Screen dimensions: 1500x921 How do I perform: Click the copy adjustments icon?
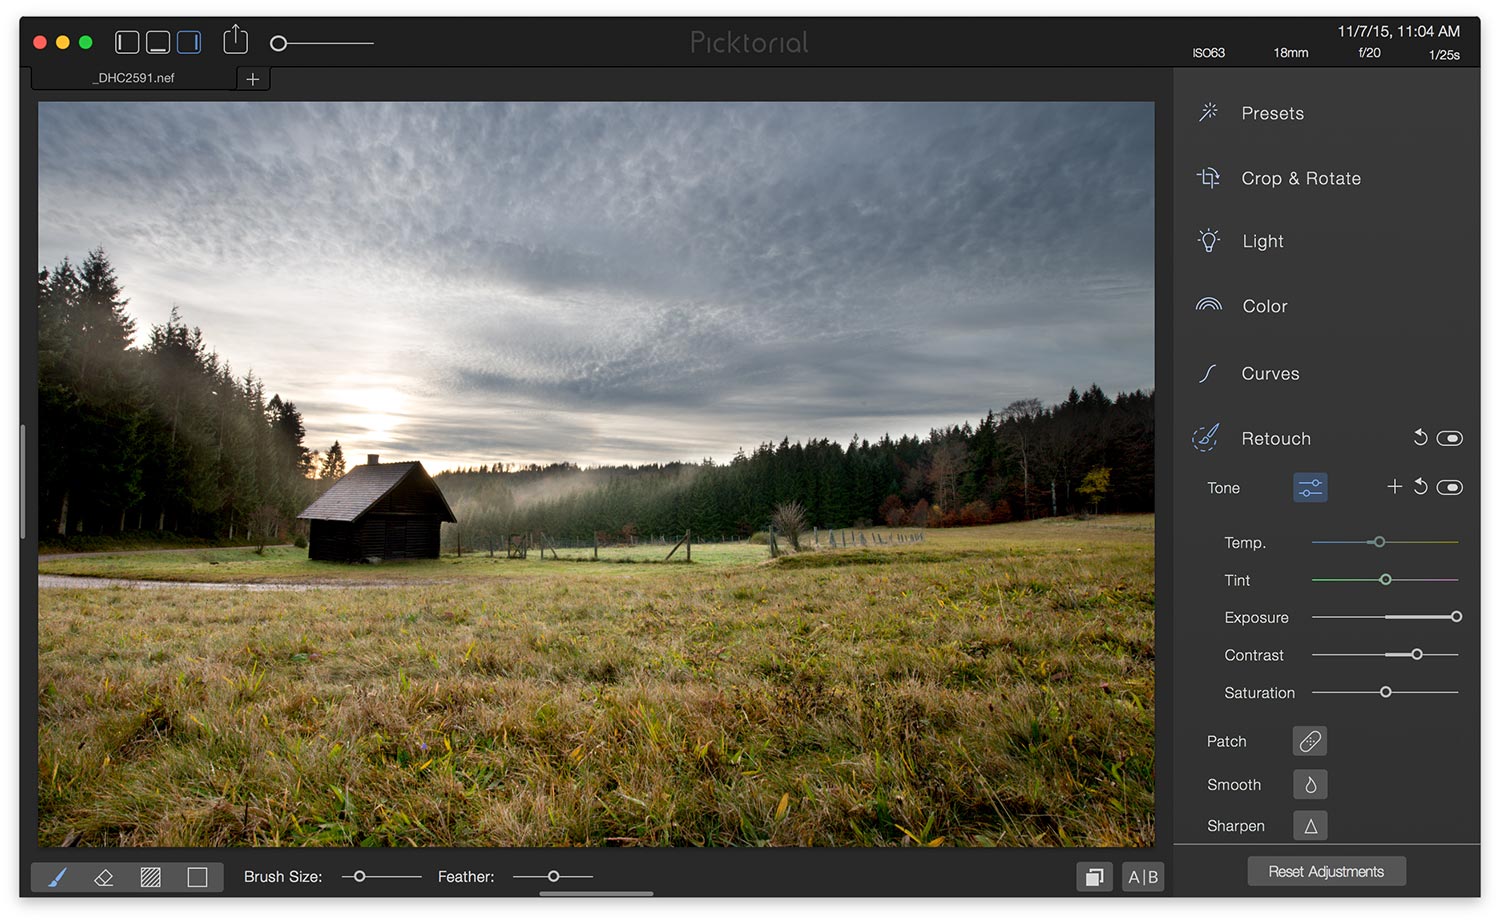[x=1094, y=877]
